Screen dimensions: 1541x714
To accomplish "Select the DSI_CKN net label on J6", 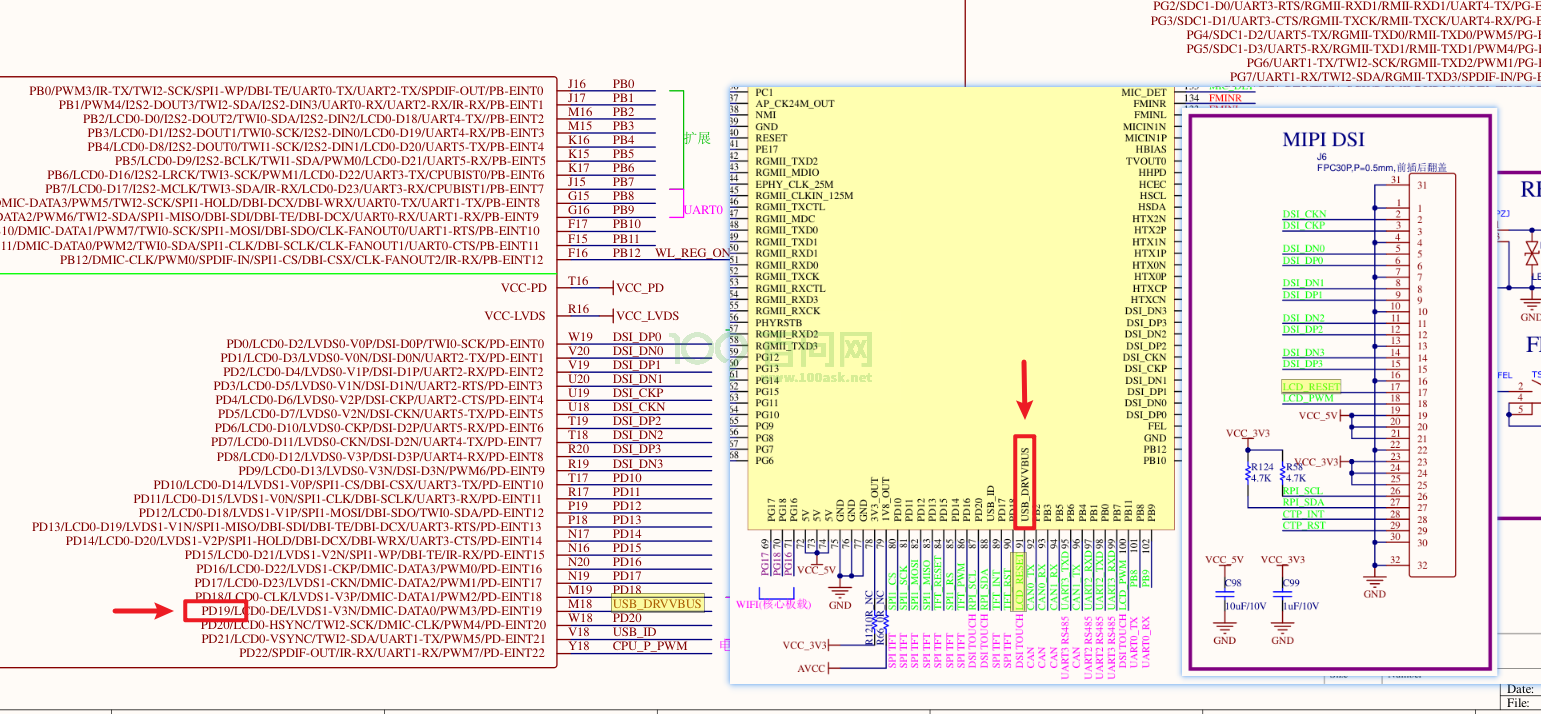I will coord(1304,214).
